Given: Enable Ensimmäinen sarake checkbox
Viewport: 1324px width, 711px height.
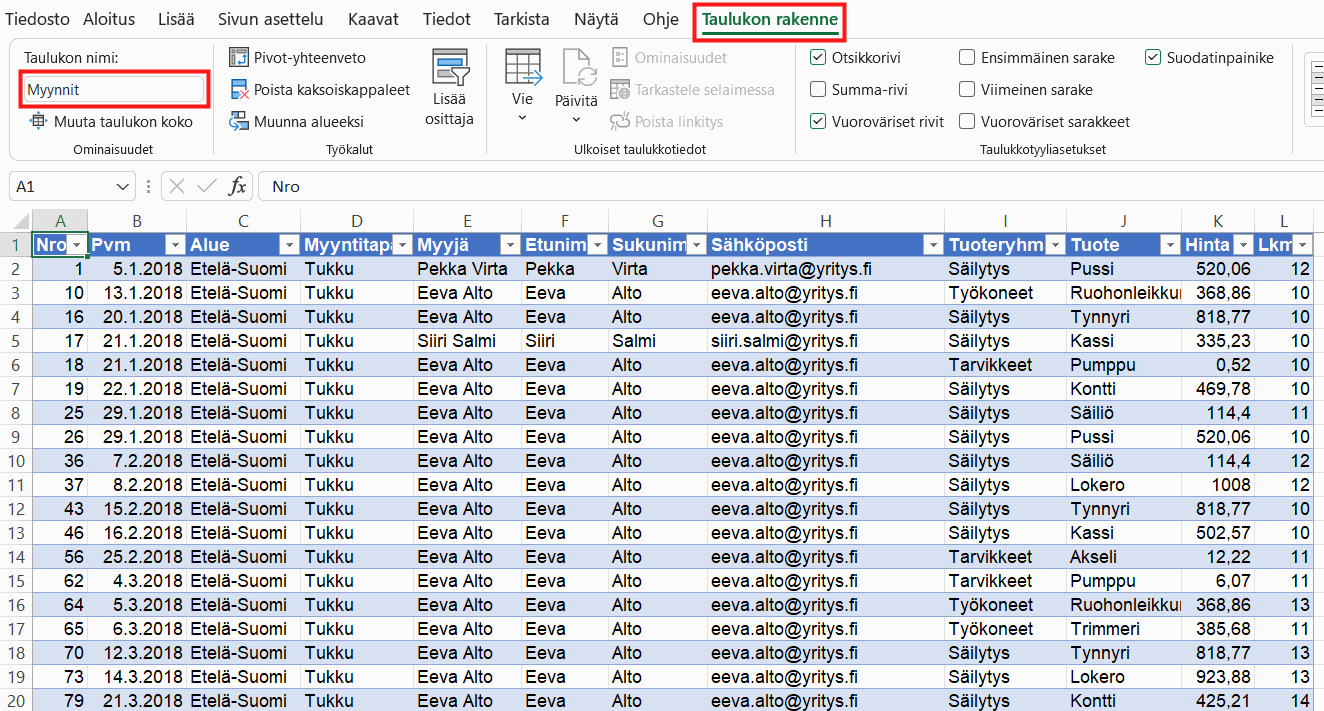Looking at the screenshot, I should (x=967, y=58).
